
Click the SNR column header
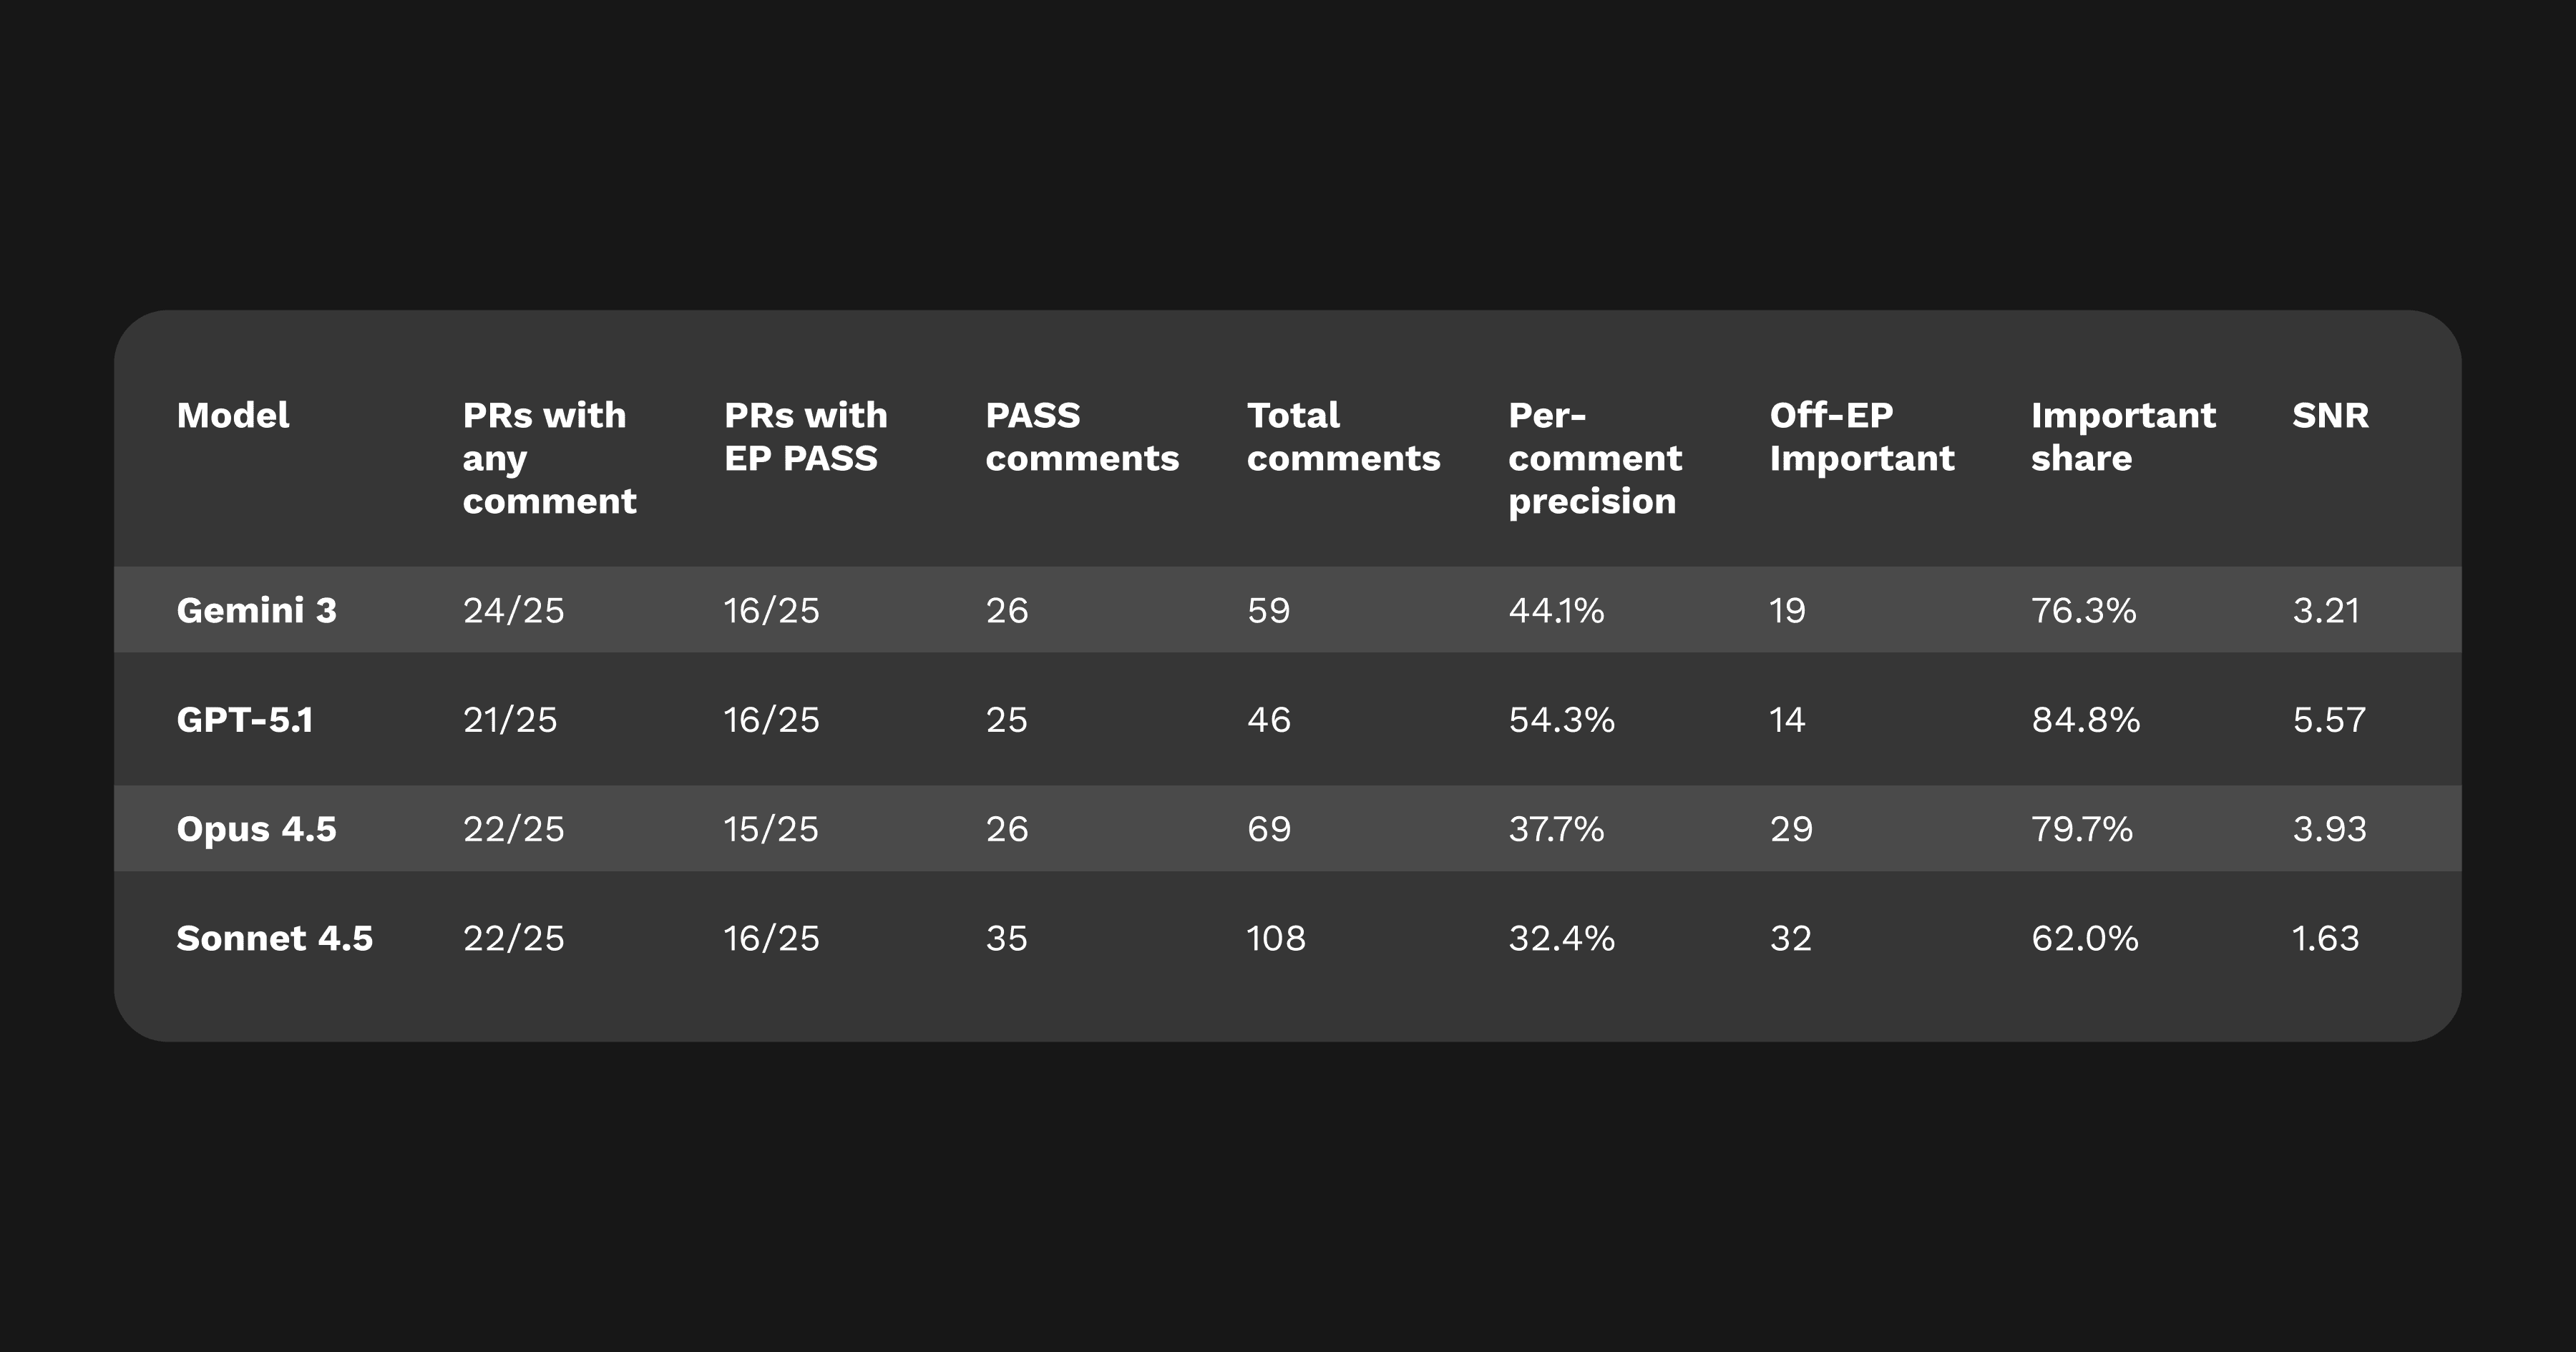(2330, 415)
